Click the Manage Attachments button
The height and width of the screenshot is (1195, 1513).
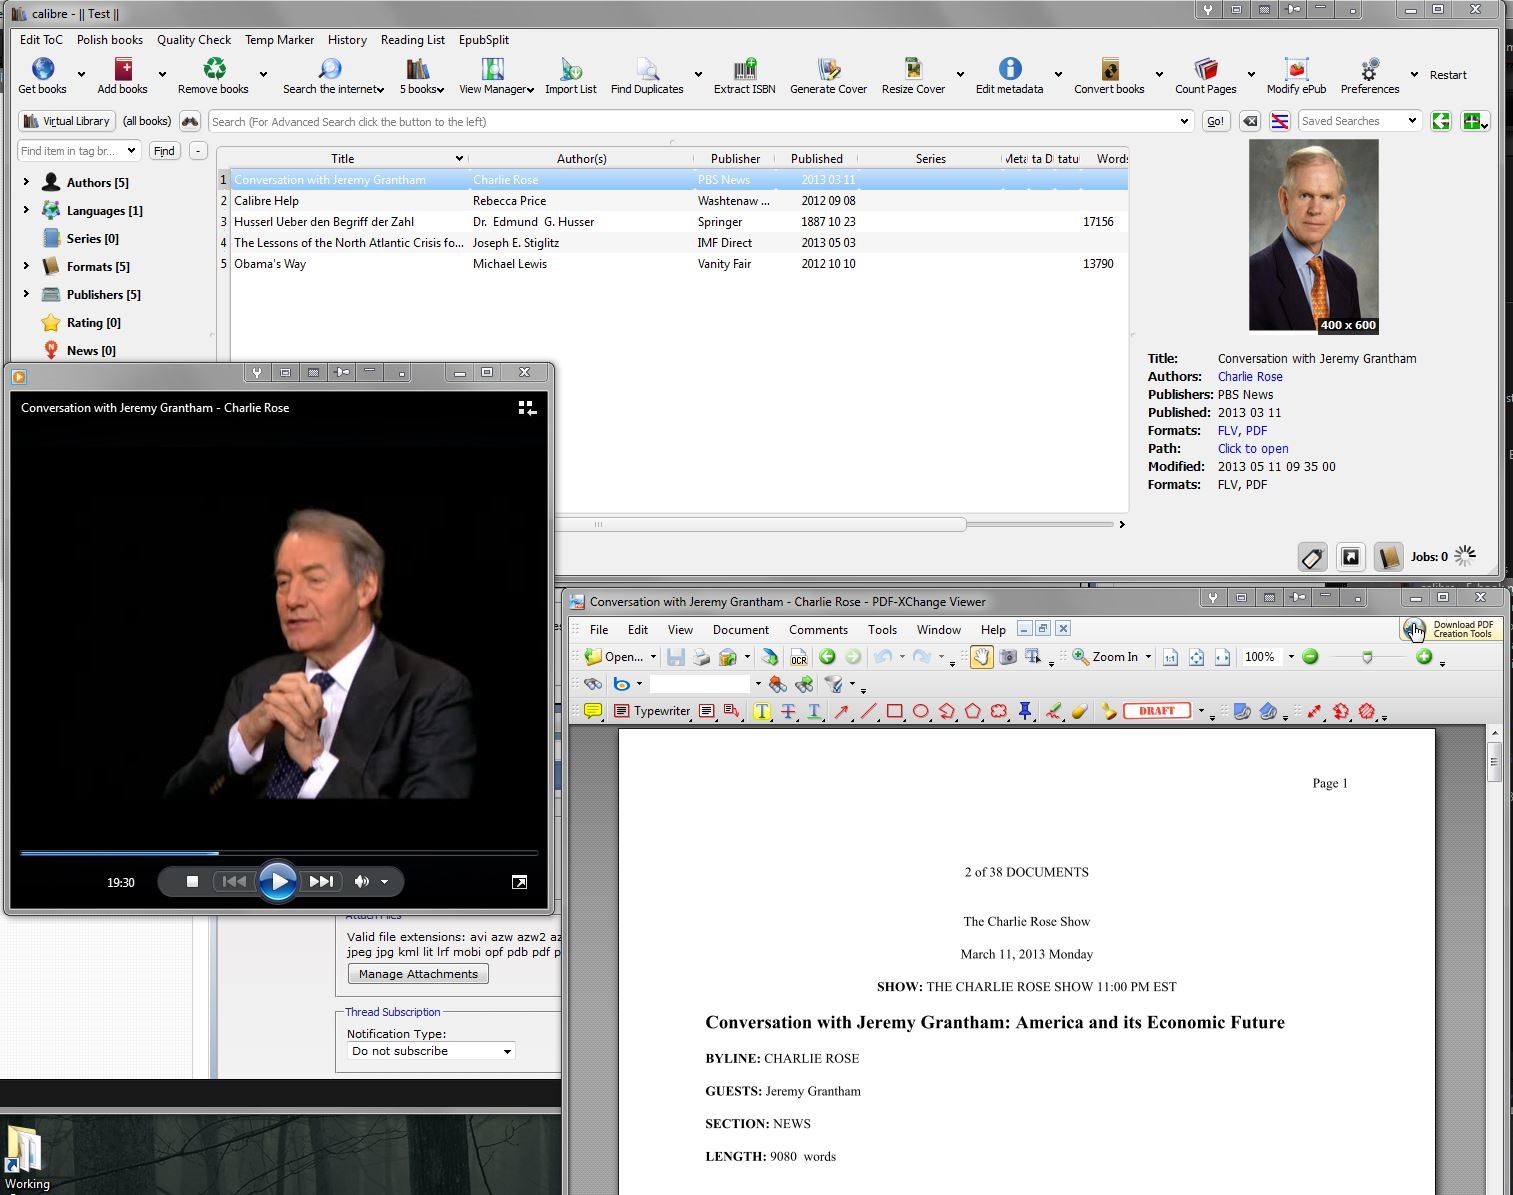tap(418, 974)
